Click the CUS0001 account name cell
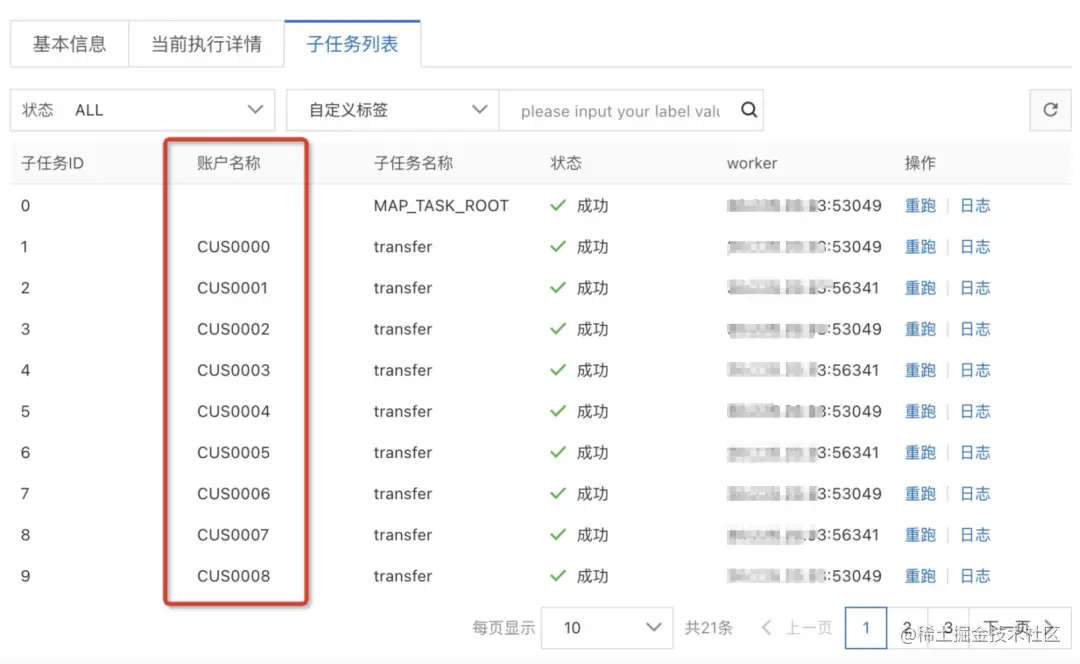Screen dimensions: 1080x664 232,288
